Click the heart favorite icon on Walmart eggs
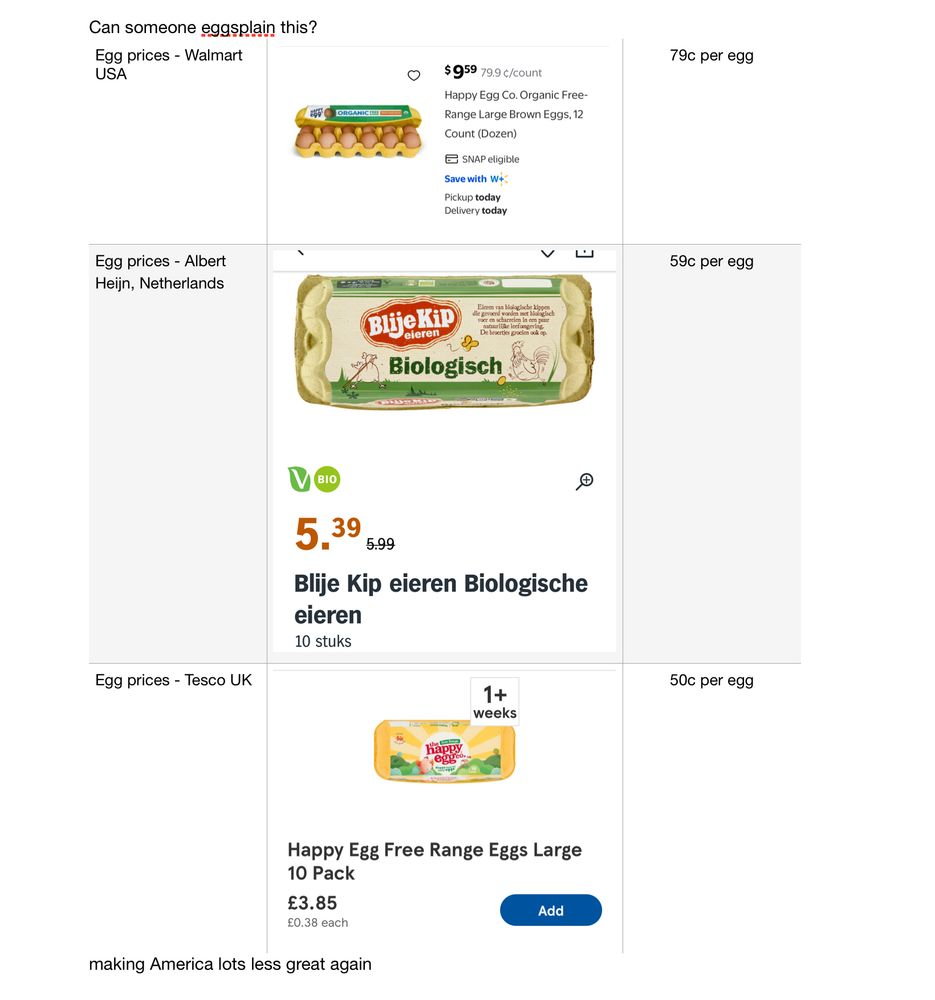 414,76
